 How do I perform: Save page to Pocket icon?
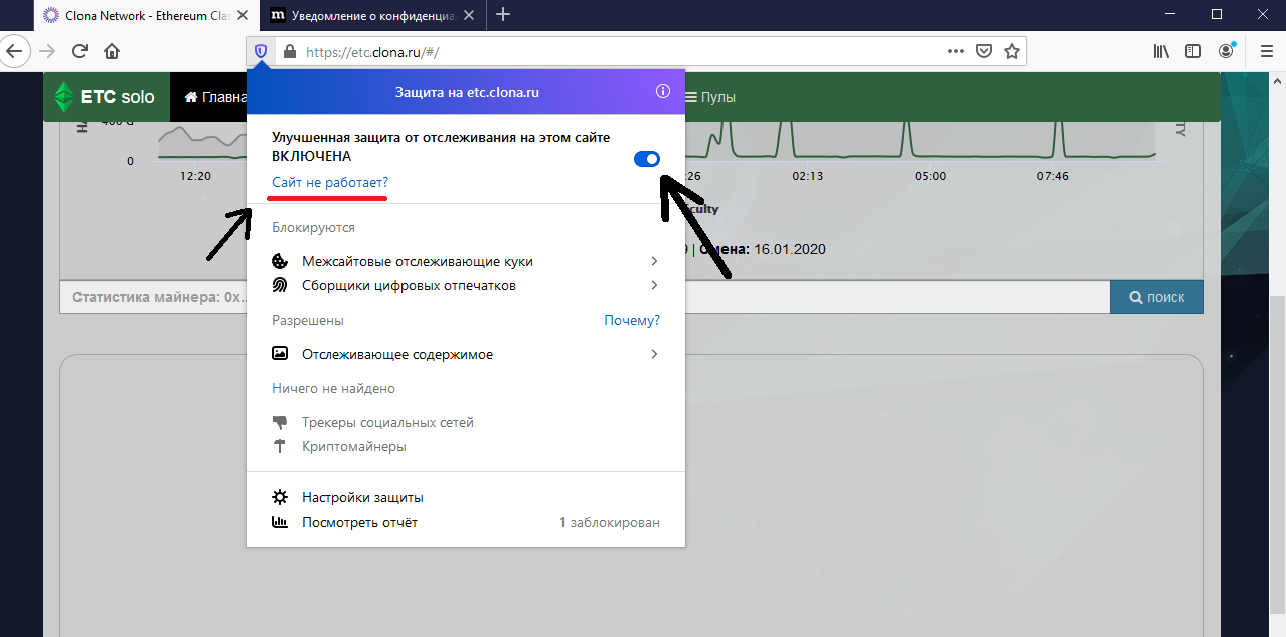[983, 51]
